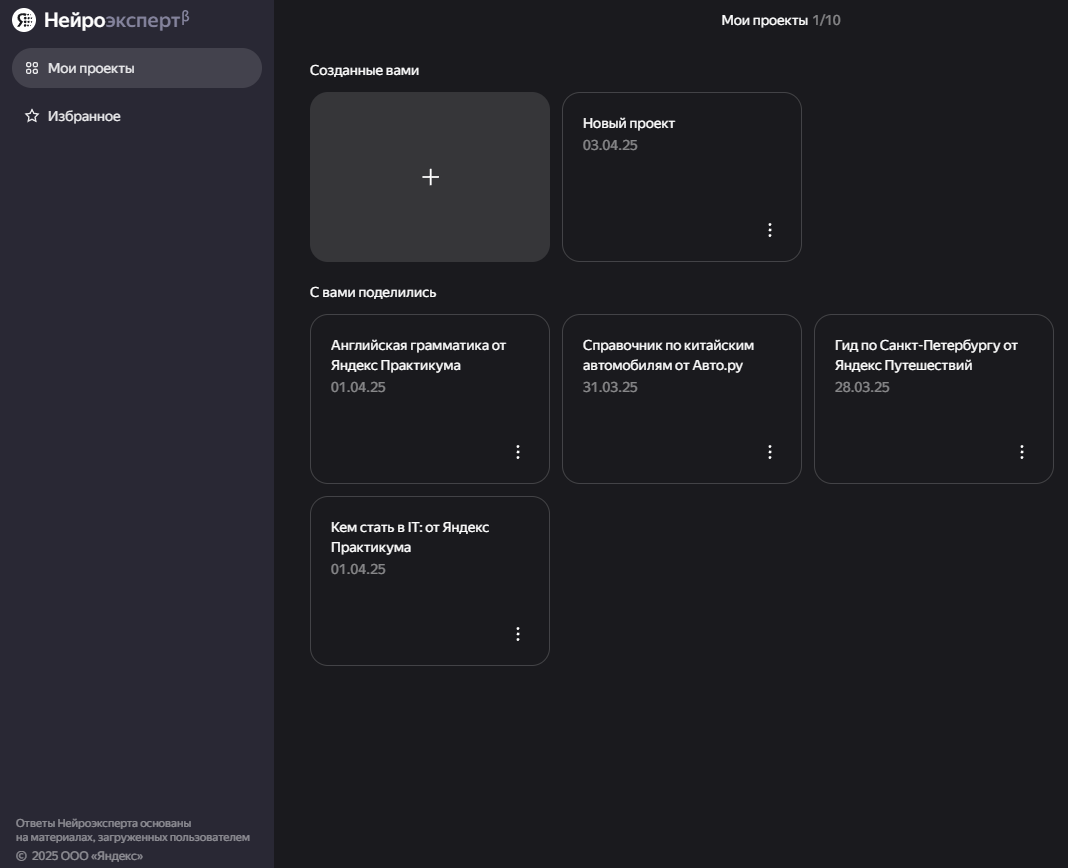
Task: Open Справочник по китайским автомобилям project
Action: click(668, 355)
